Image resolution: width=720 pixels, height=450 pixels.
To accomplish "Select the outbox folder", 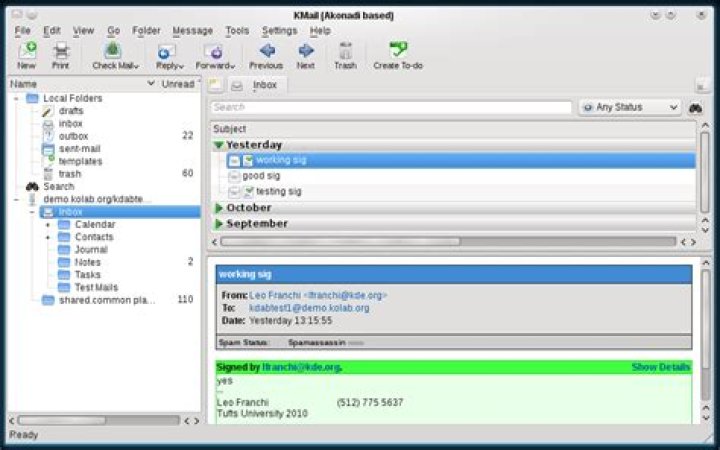I will pos(73,136).
